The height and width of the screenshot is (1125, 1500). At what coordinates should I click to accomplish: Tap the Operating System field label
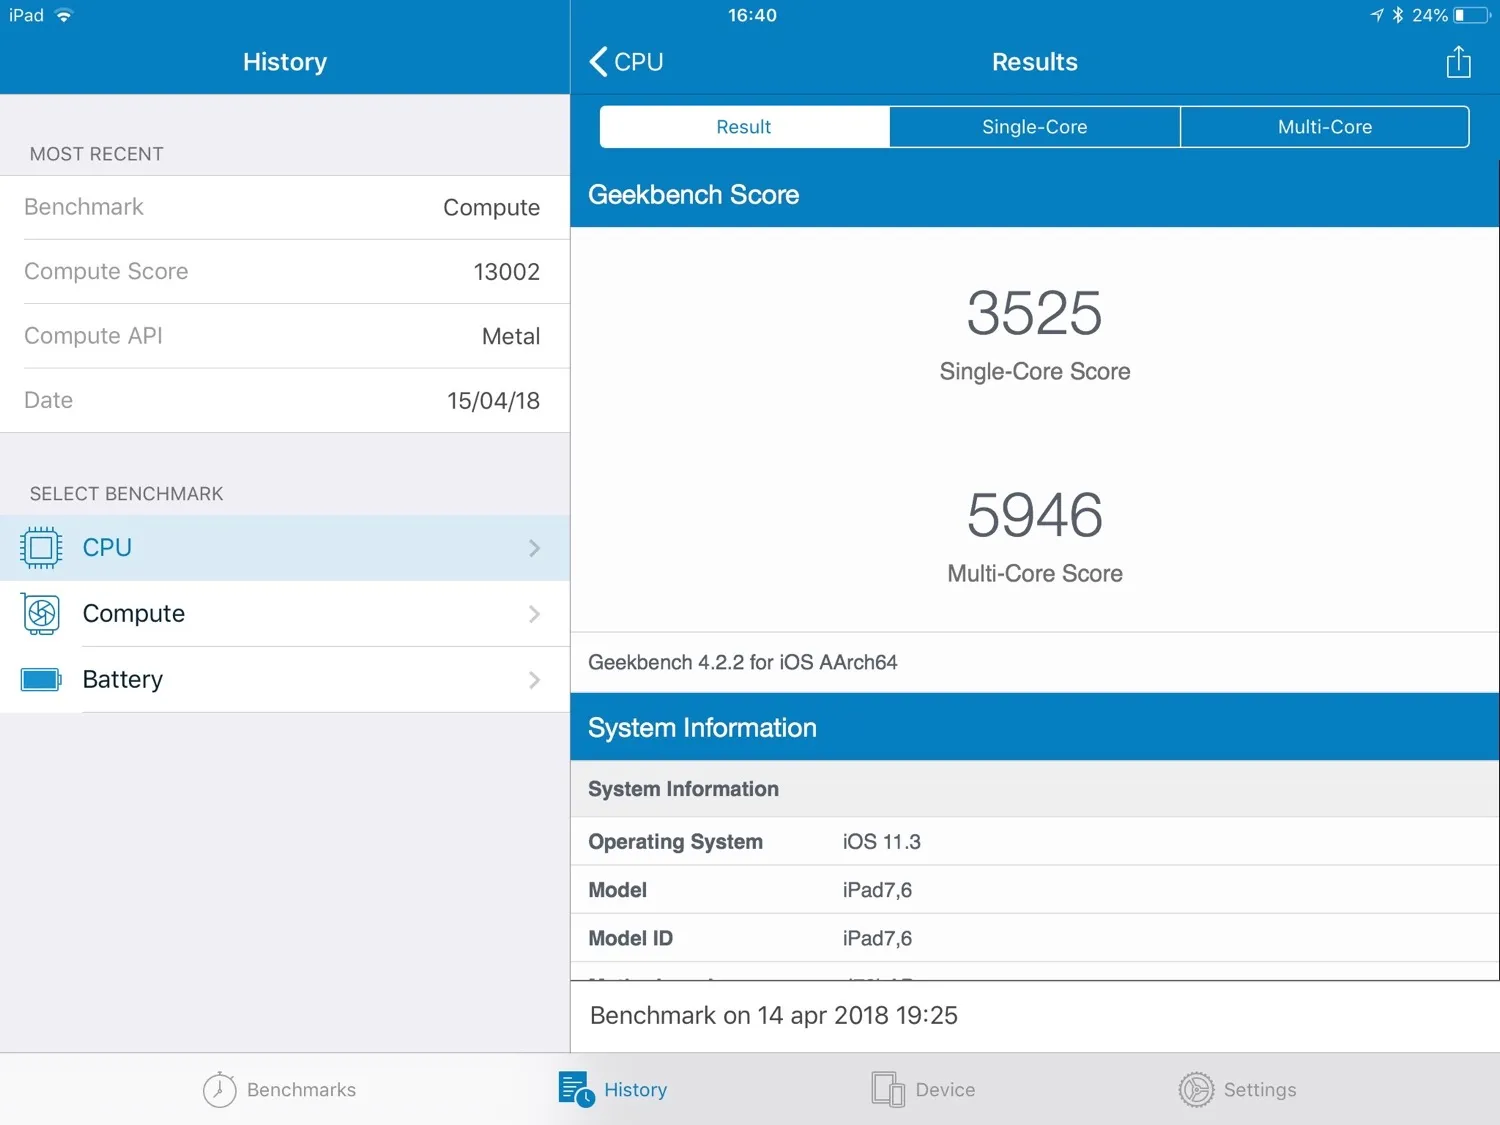pyautogui.click(x=676, y=842)
